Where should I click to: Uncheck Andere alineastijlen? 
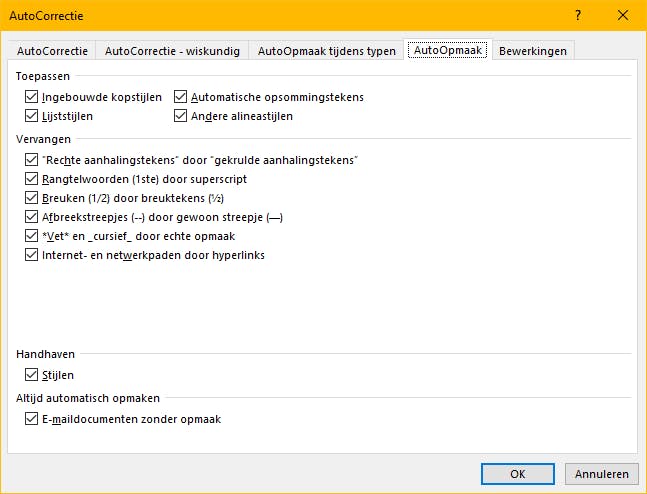(x=181, y=116)
